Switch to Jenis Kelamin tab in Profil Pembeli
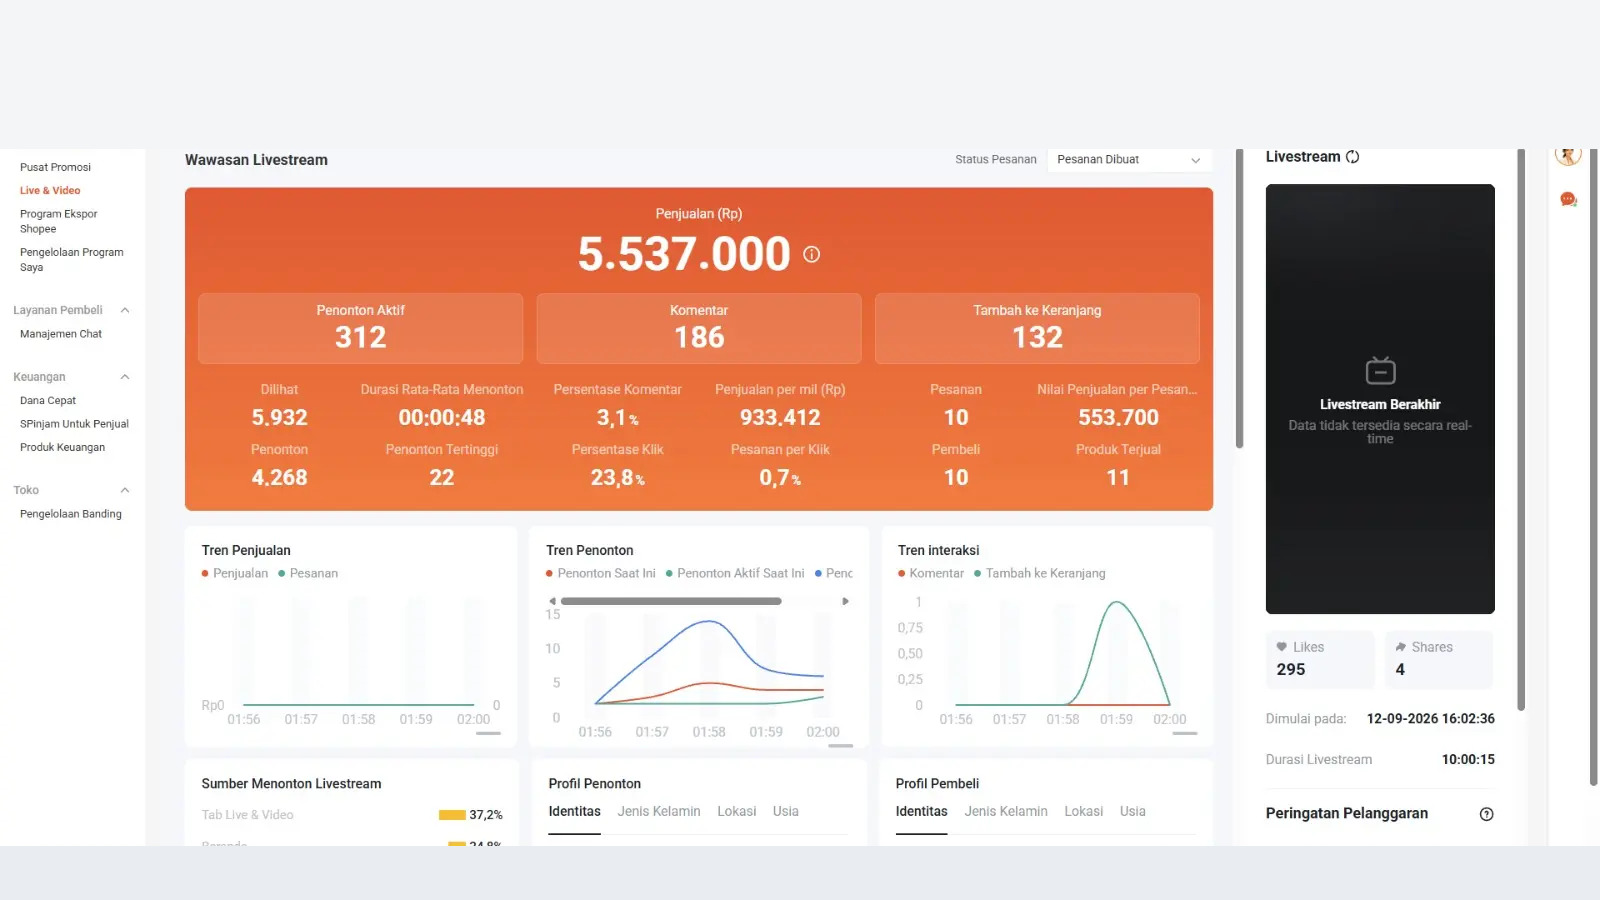Image resolution: width=1600 pixels, height=900 pixels. [x=1006, y=812]
